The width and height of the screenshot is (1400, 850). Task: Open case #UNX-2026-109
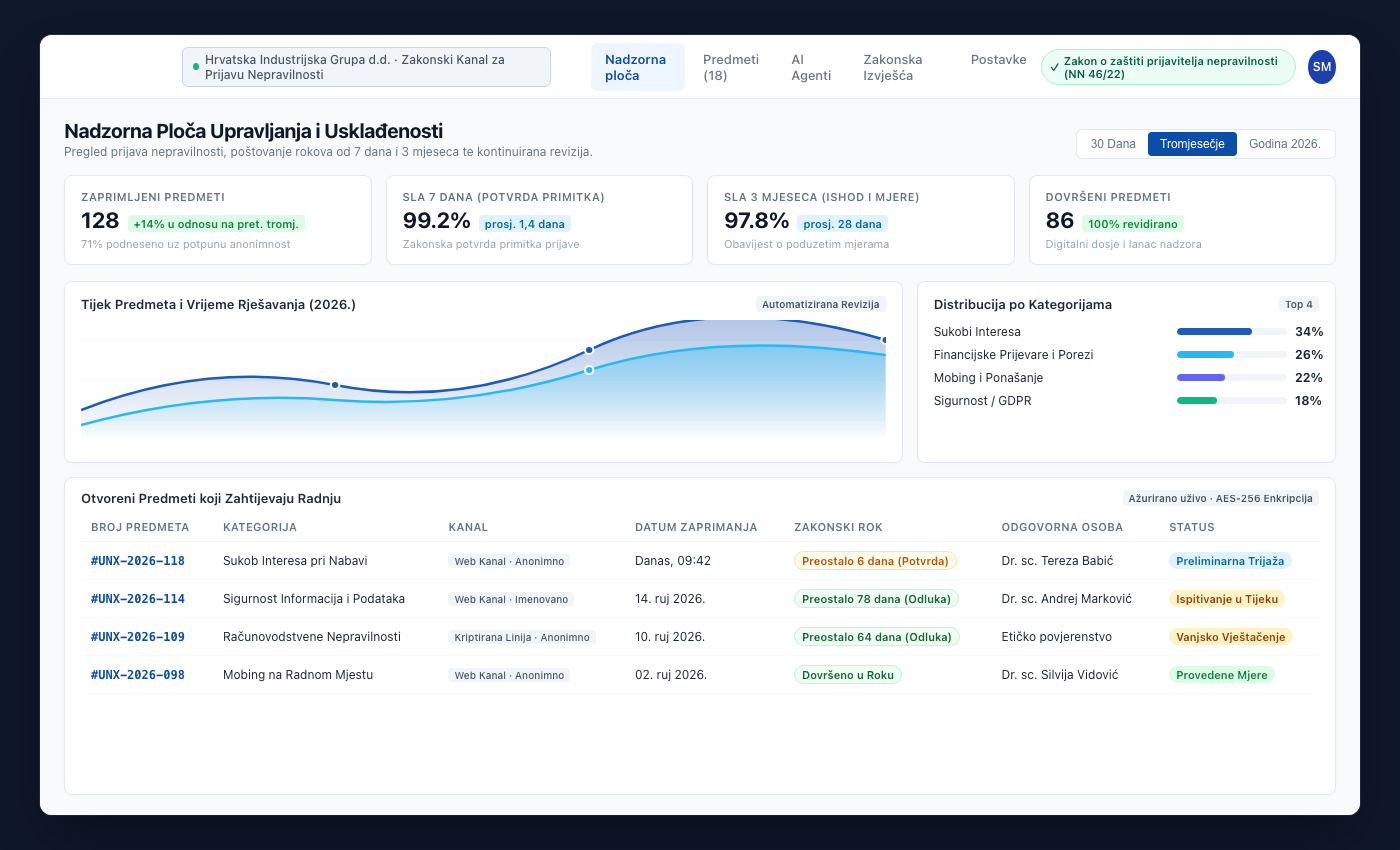coord(138,637)
